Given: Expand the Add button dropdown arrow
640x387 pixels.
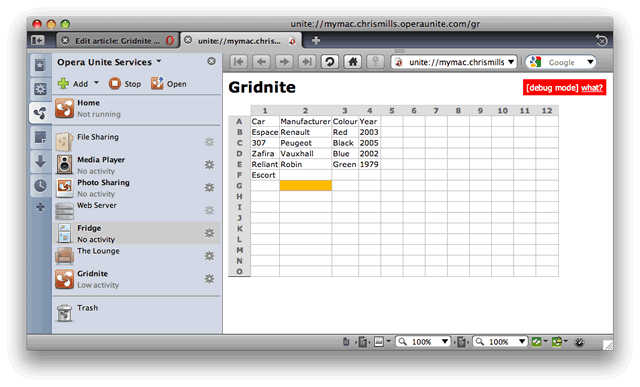Looking at the screenshot, I should [96, 82].
